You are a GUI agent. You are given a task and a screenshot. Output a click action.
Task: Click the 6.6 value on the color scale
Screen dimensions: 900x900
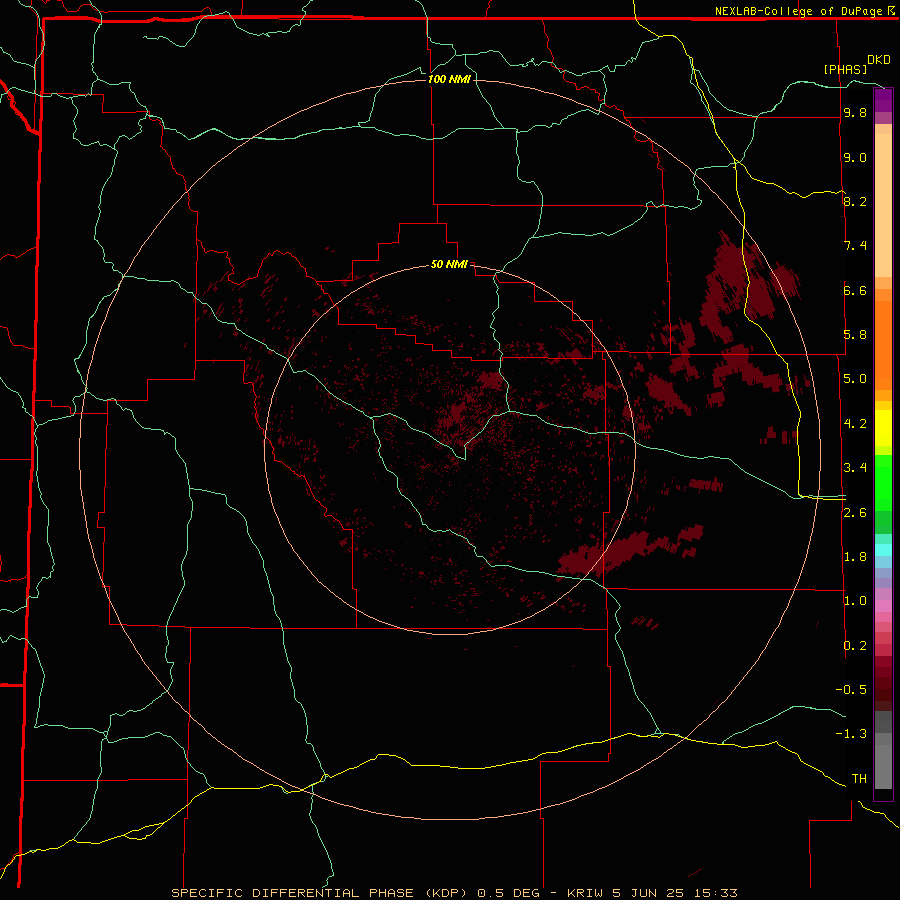click(x=855, y=290)
